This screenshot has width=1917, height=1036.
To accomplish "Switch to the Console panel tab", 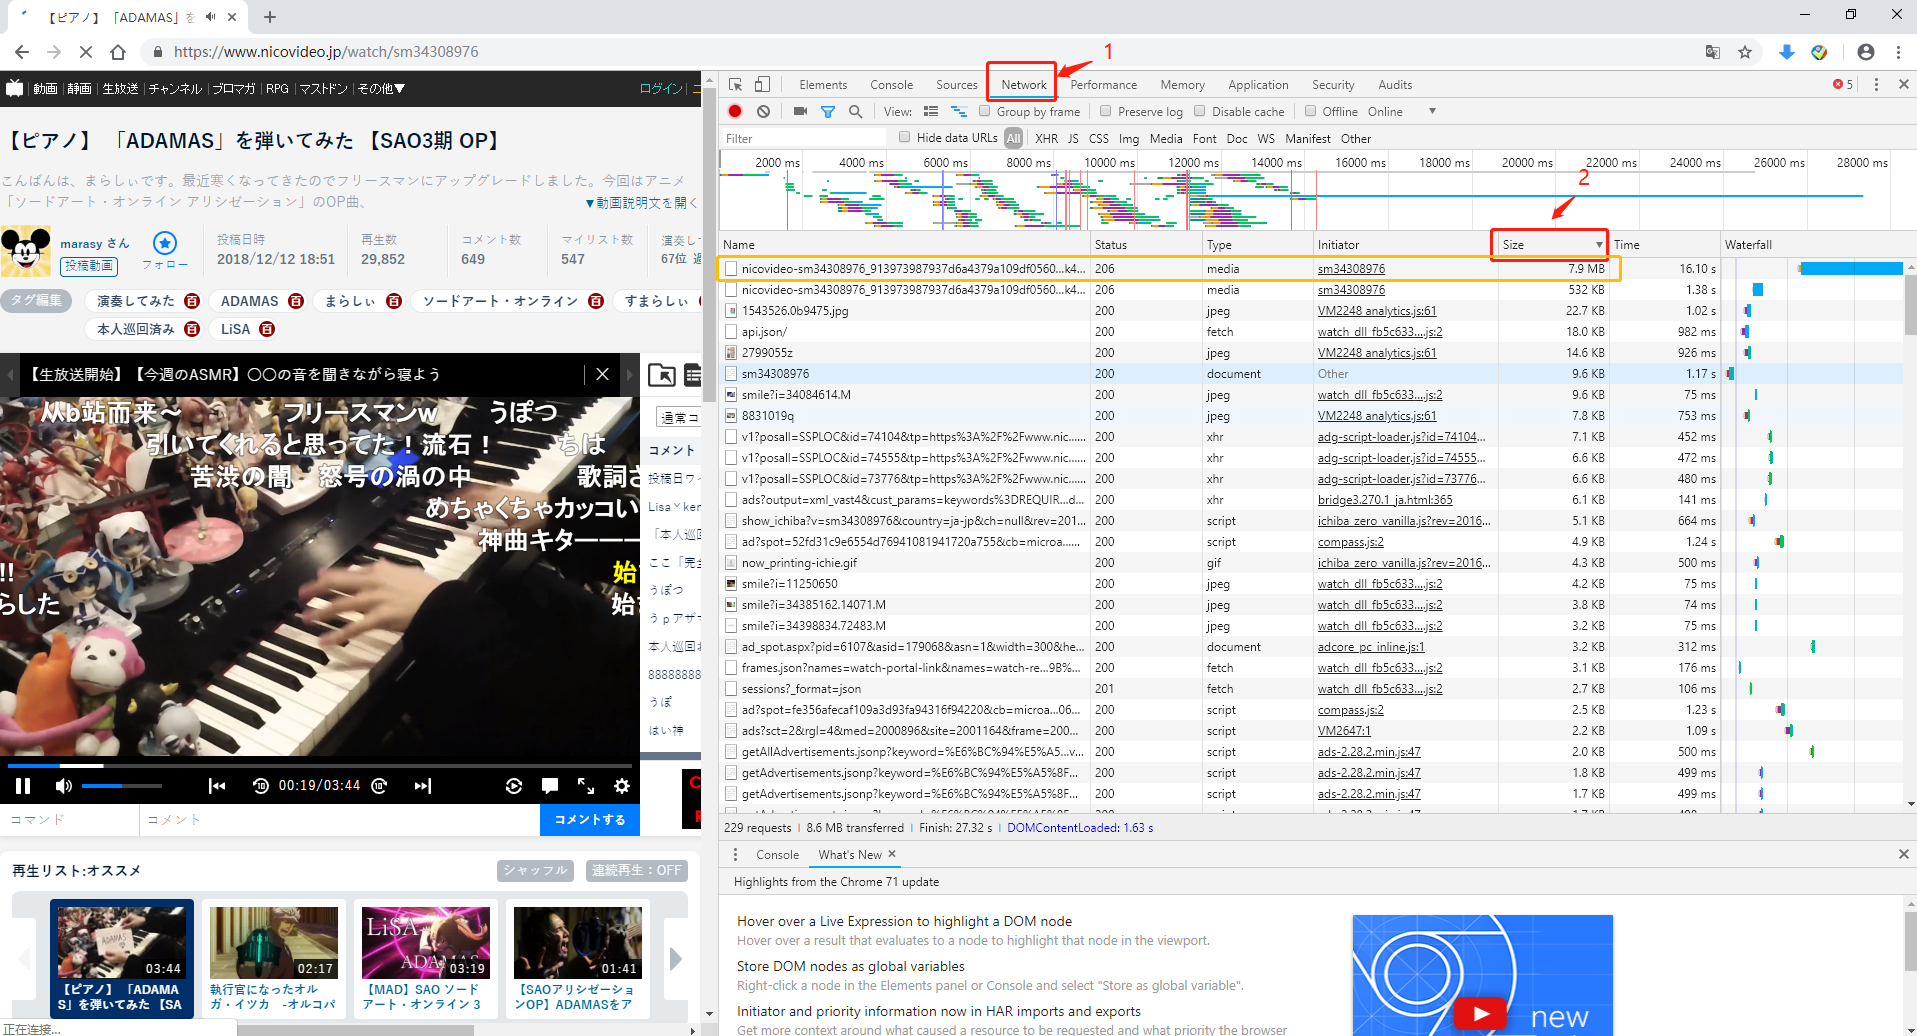I will tap(891, 85).
